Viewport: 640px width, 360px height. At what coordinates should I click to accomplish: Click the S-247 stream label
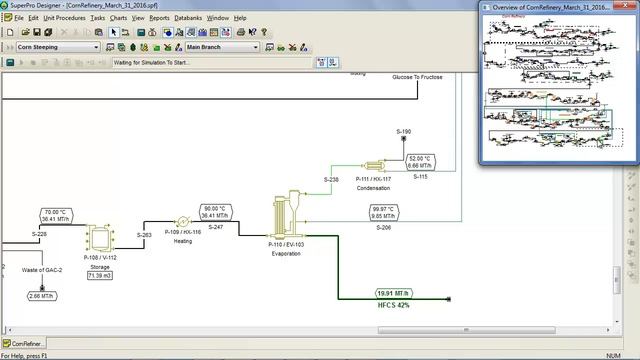[x=216, y=227]
